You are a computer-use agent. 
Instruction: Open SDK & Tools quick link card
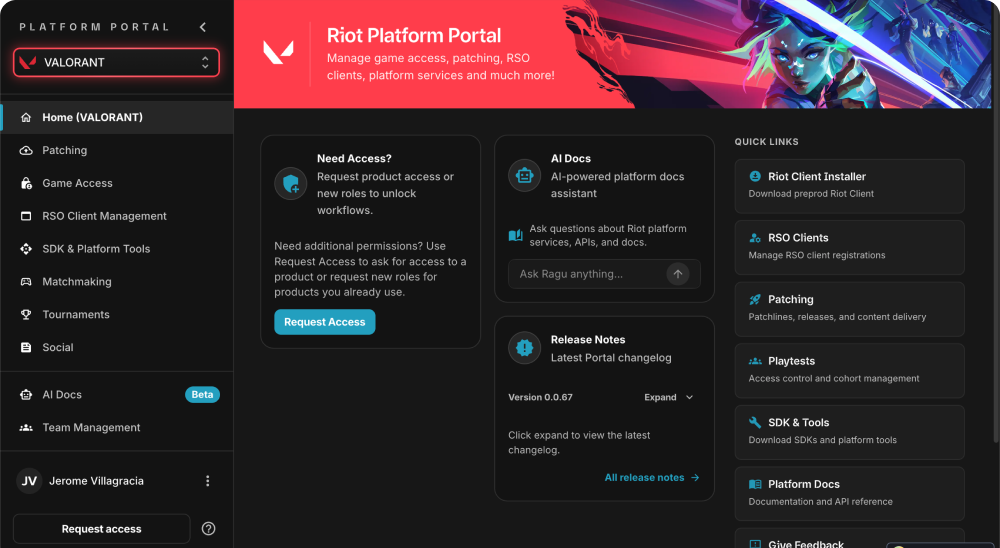[x=849, y=433]
